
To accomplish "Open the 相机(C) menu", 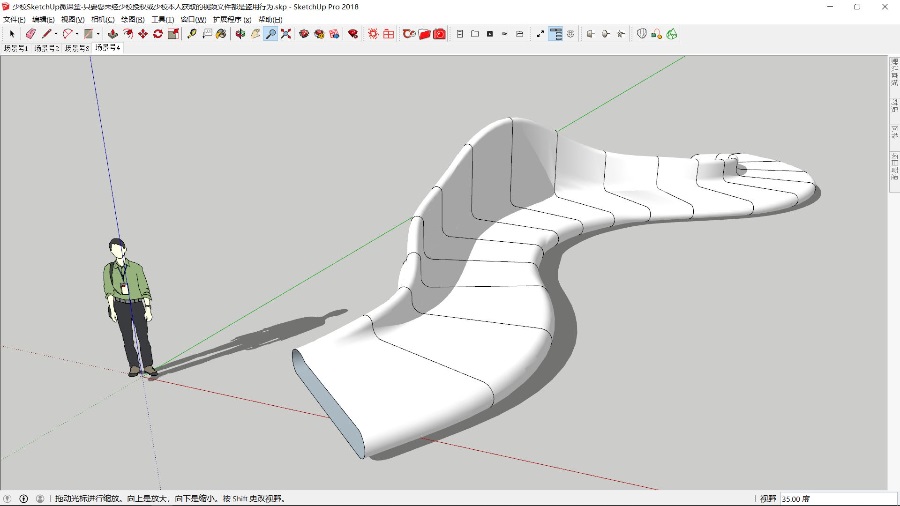I will point(103,20).
